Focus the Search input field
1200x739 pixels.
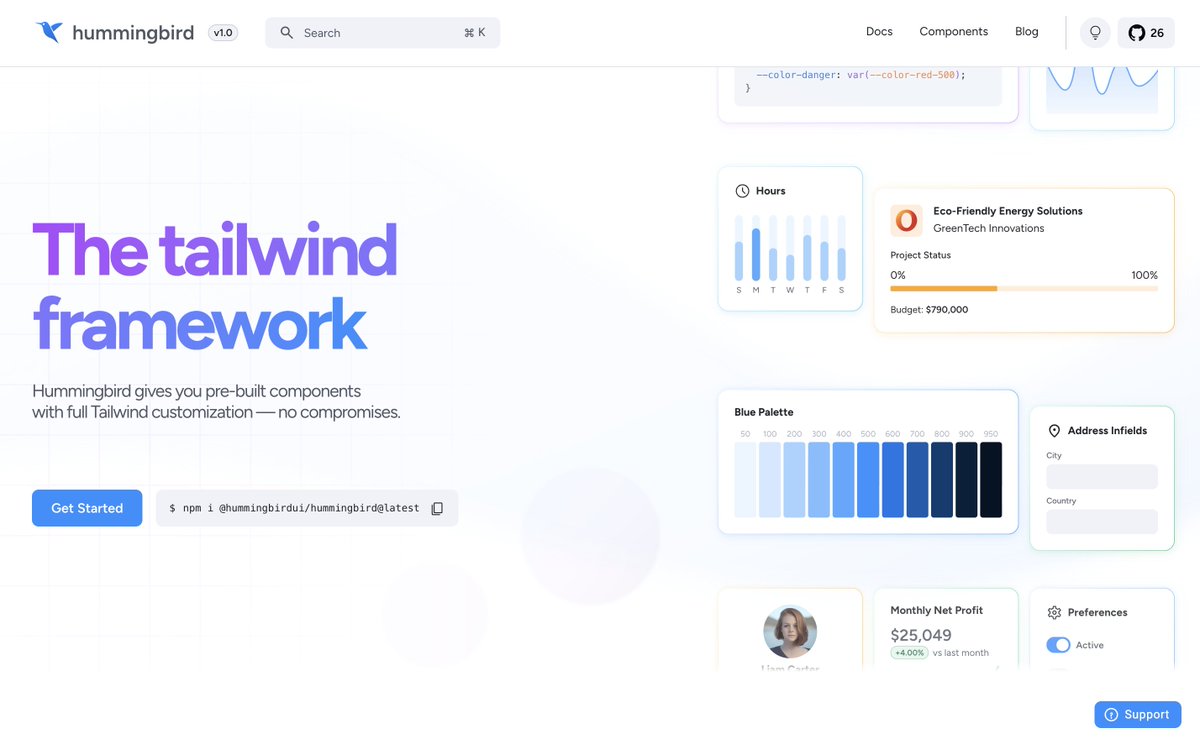tap(382, 33)
